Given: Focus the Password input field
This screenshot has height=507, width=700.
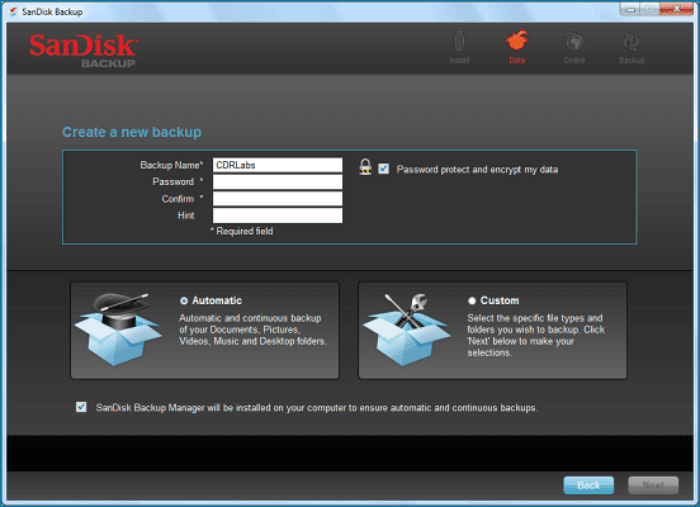Looking at the screenshot, I should (x=278, y=182).
